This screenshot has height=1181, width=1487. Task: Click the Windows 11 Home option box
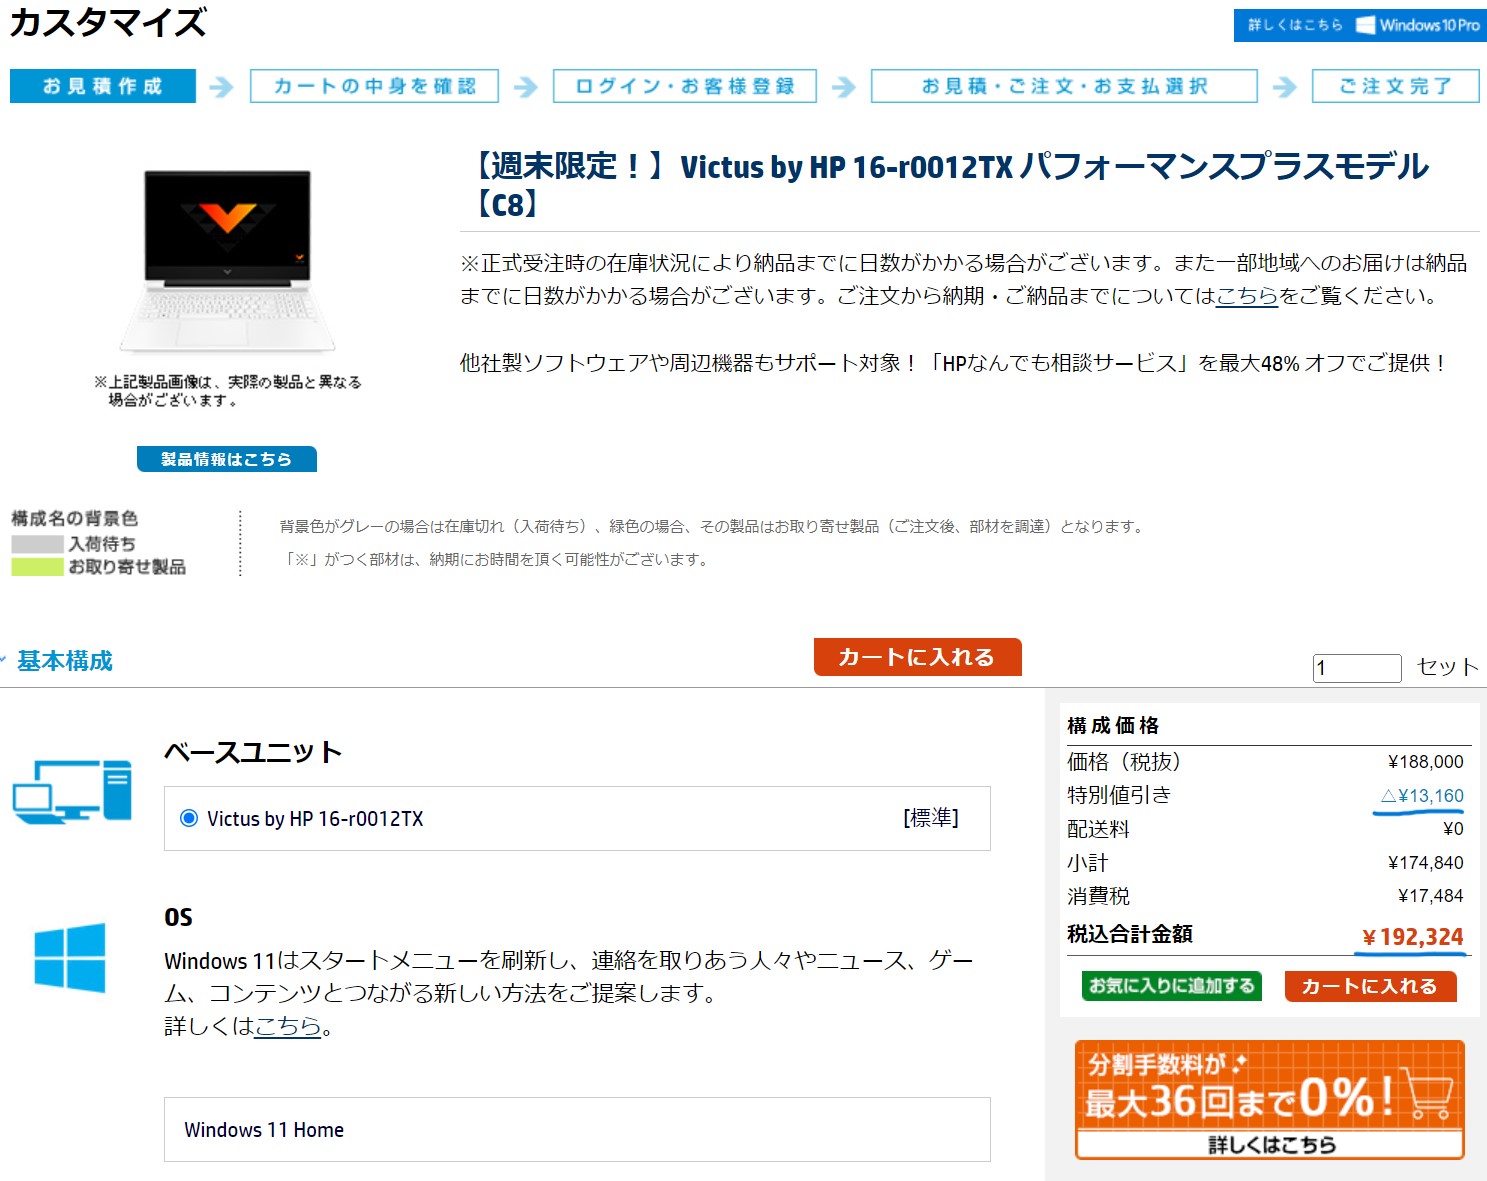pyautogui.click(x=577, y=1129)
